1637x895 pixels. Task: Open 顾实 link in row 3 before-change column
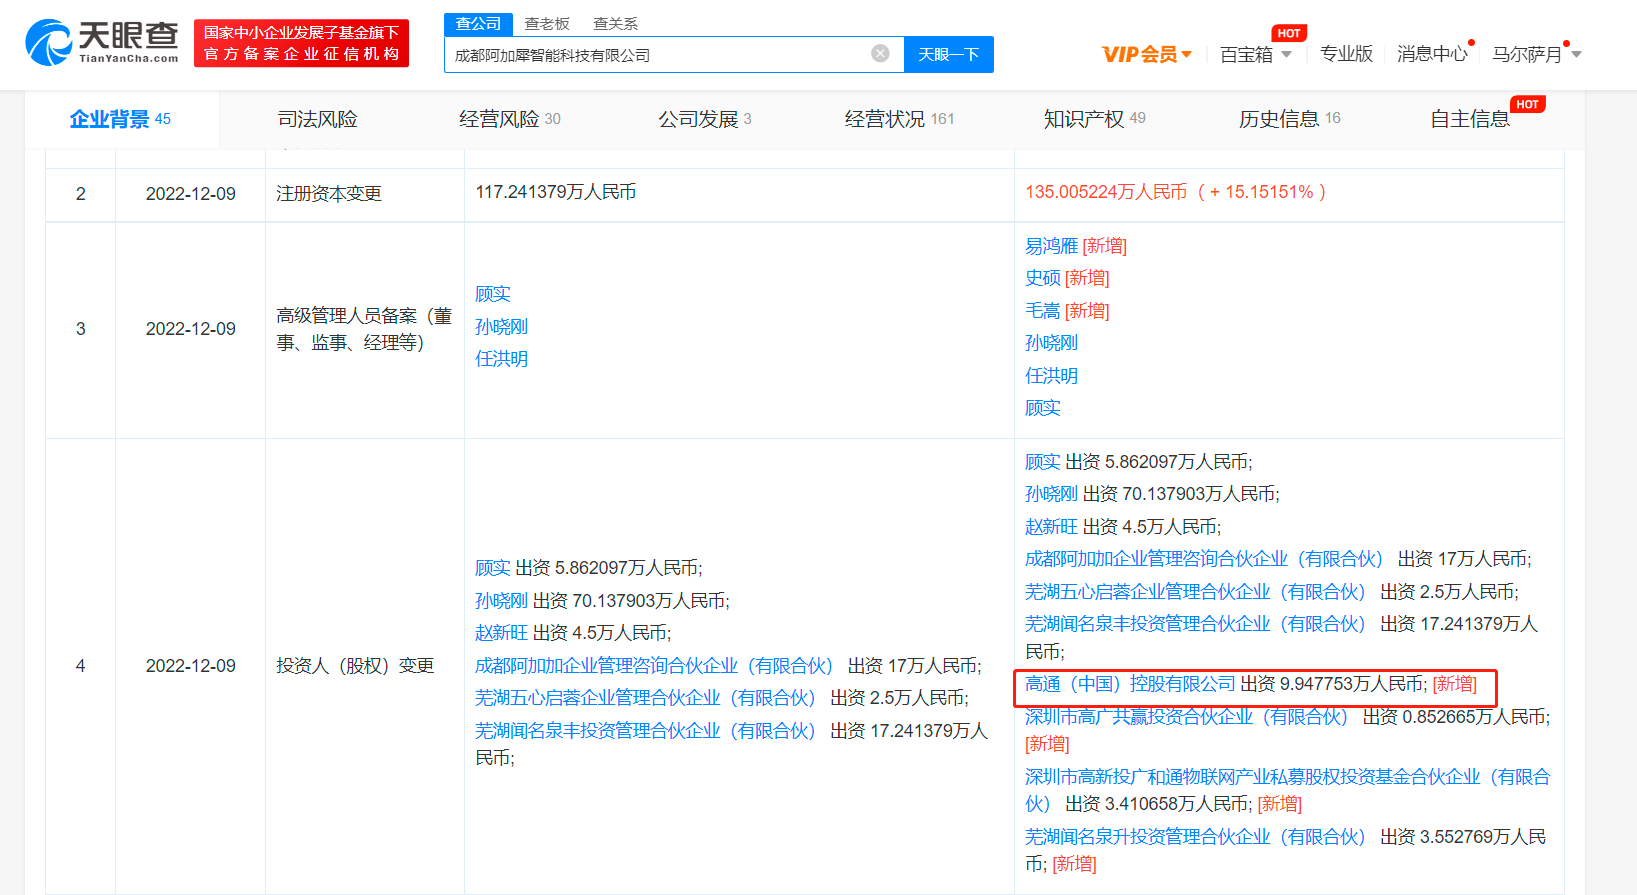(493, 294)
